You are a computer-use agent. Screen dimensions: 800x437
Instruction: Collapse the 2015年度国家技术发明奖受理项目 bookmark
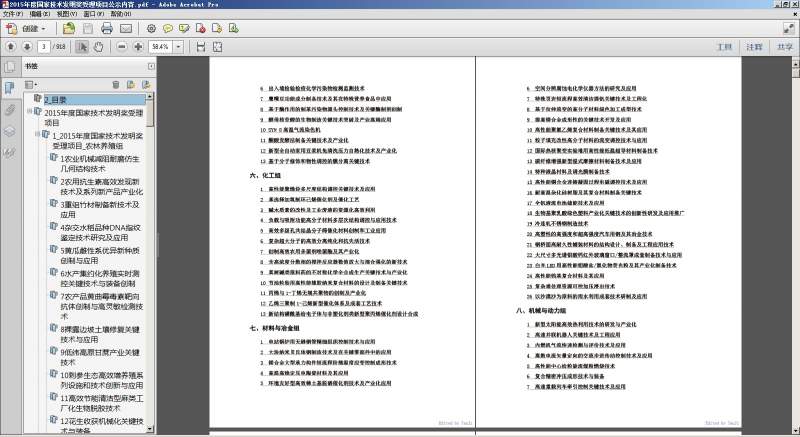[x=30, y=111]
